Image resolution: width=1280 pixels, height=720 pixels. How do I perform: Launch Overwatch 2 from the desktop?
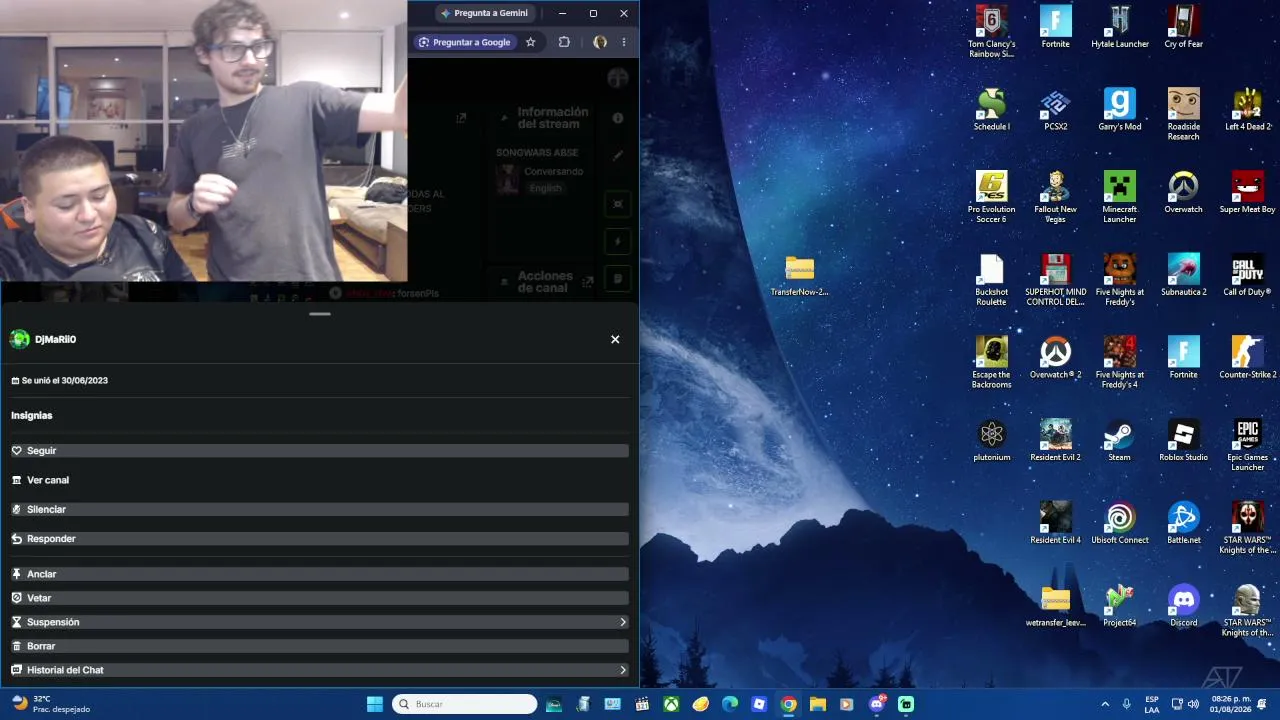click(x=1055, y=358)
